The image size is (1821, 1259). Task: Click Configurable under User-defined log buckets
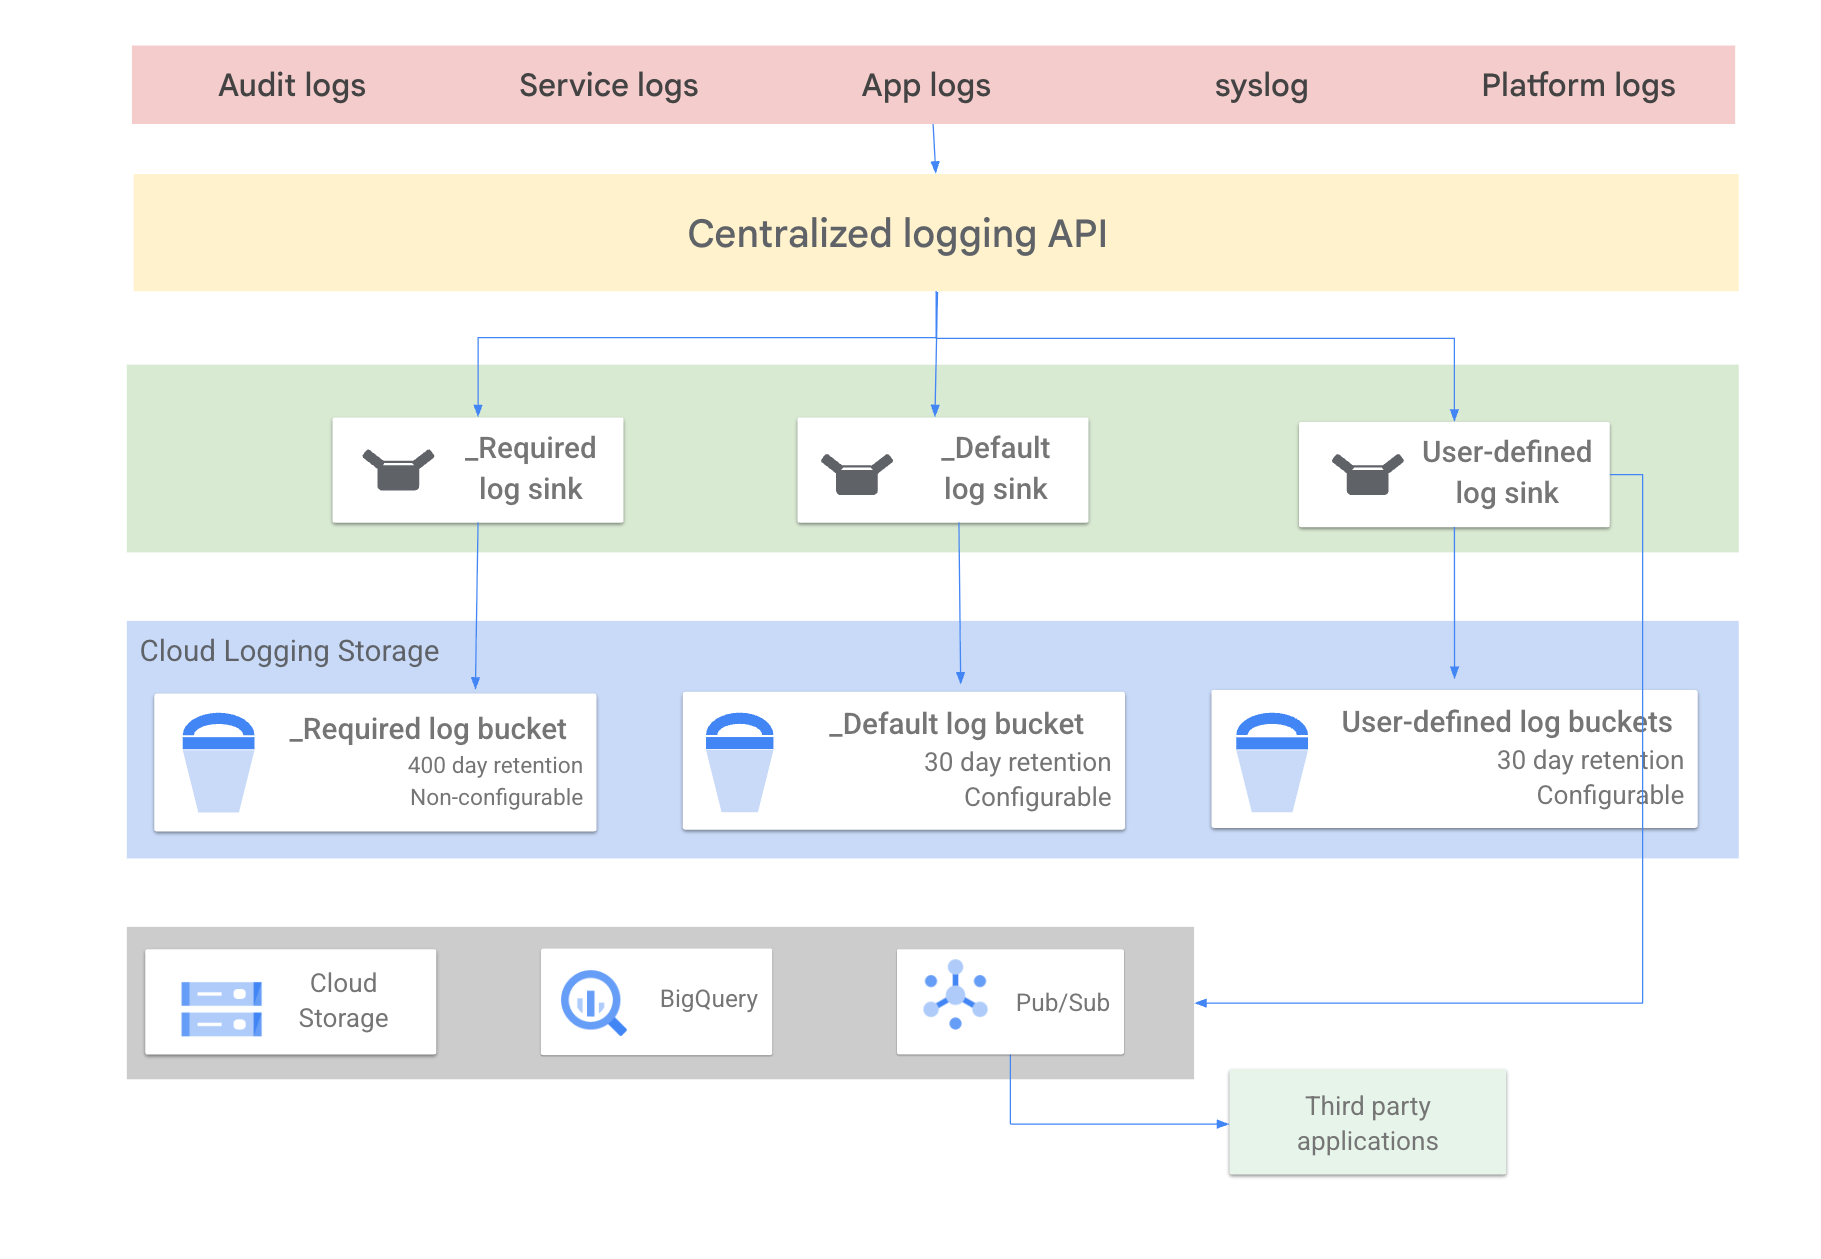click(1610, 795)
